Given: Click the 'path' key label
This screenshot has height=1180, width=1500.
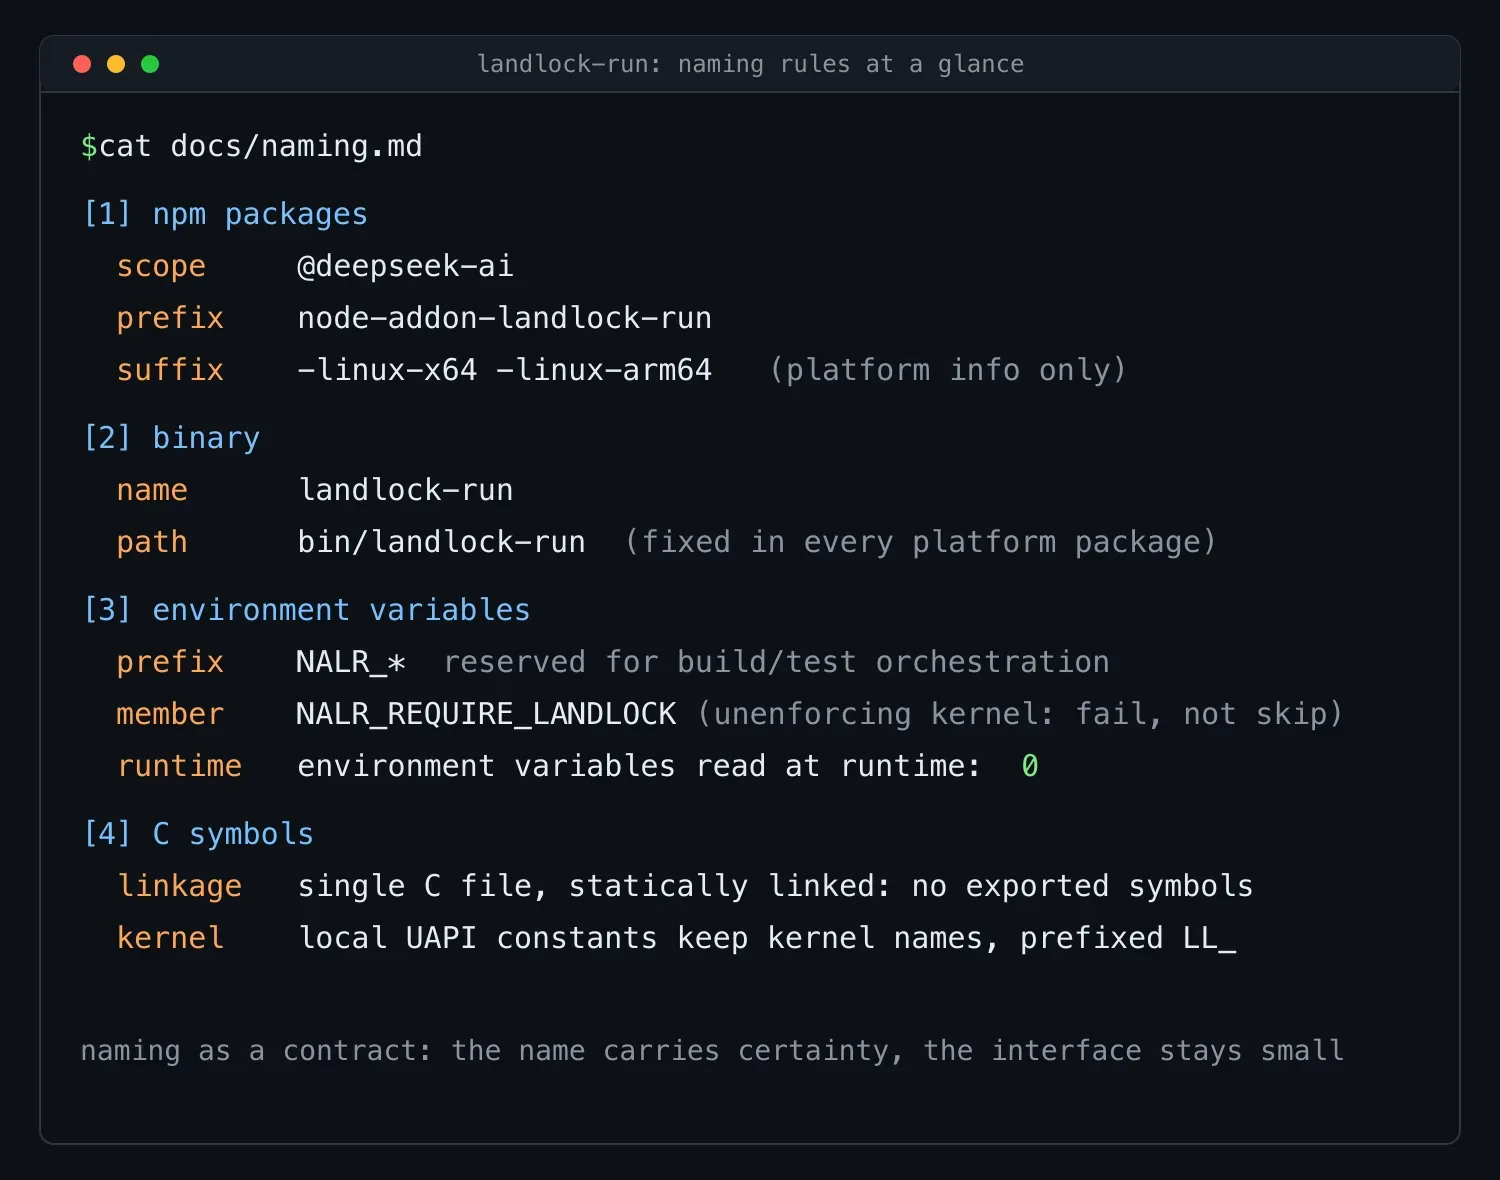Looking at the screenshot, I should [152, 542].
